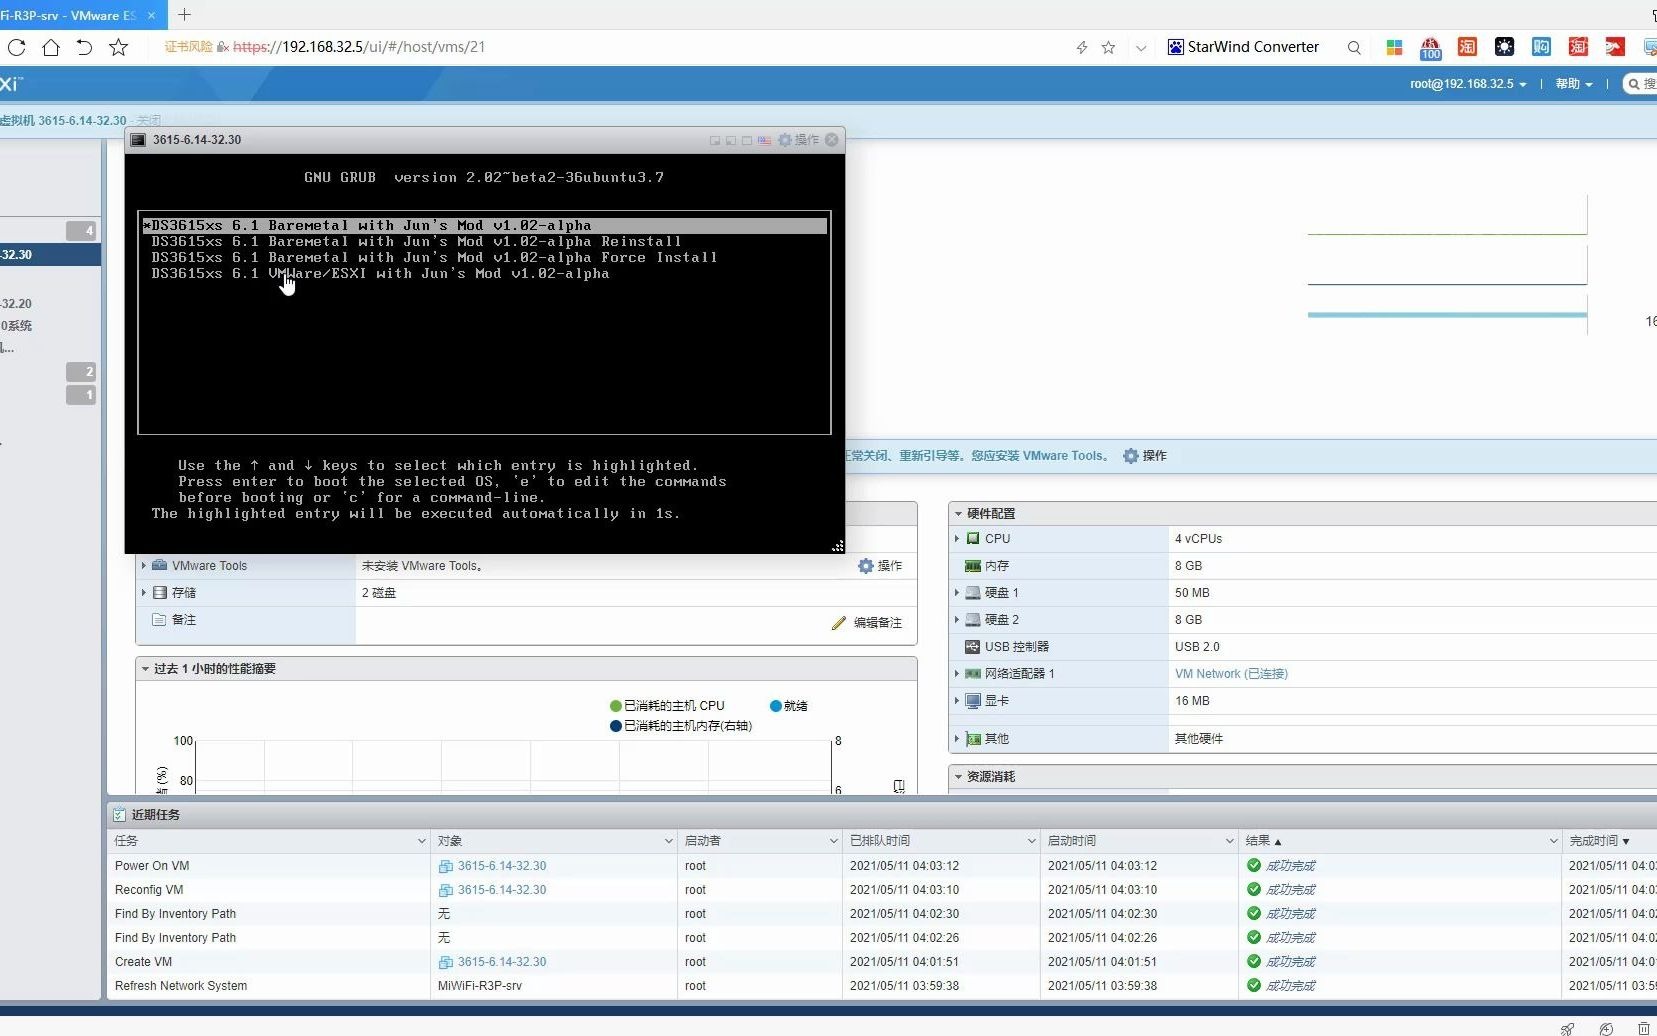The height and width of the screenshot is (1036, 1657).
Task: Select GRUB entry 'Force Install'
Action: pyautogui.click(x=434, y=257)
